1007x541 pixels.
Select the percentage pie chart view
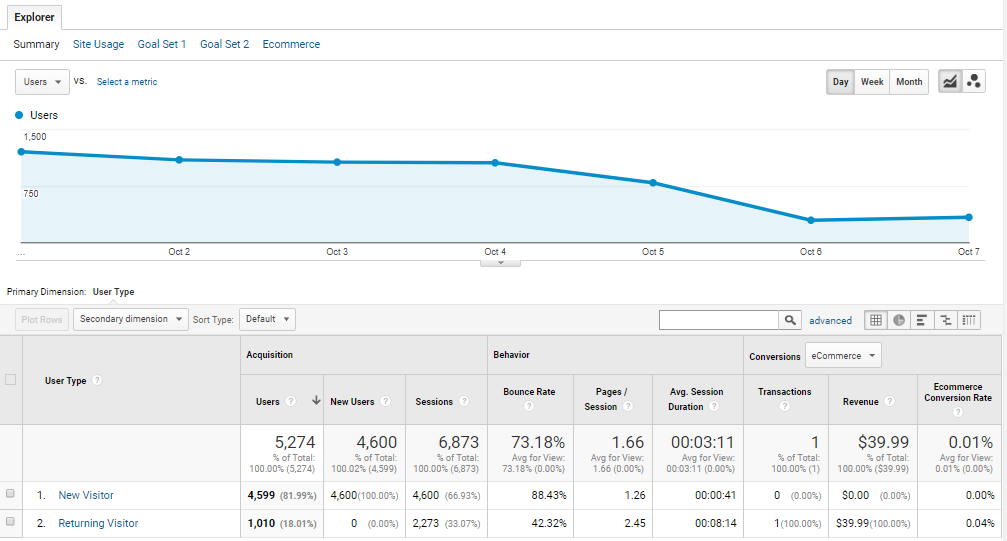899,320
